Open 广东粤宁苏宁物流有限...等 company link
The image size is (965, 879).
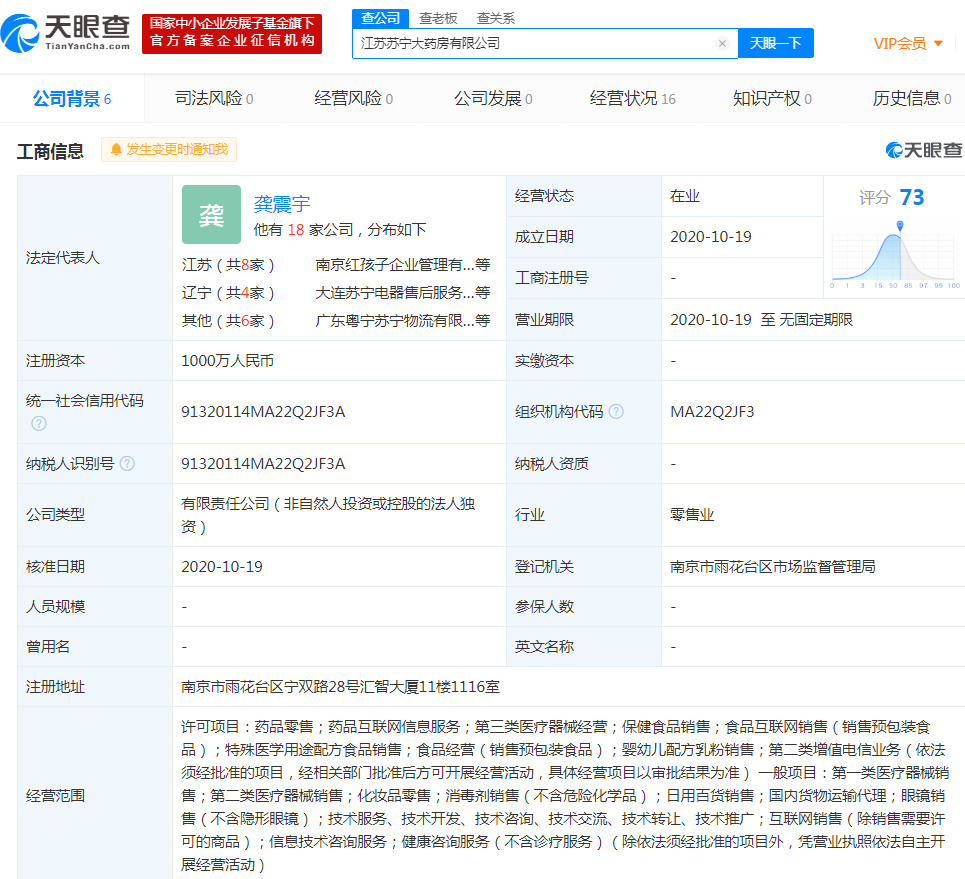pos(402,321)
